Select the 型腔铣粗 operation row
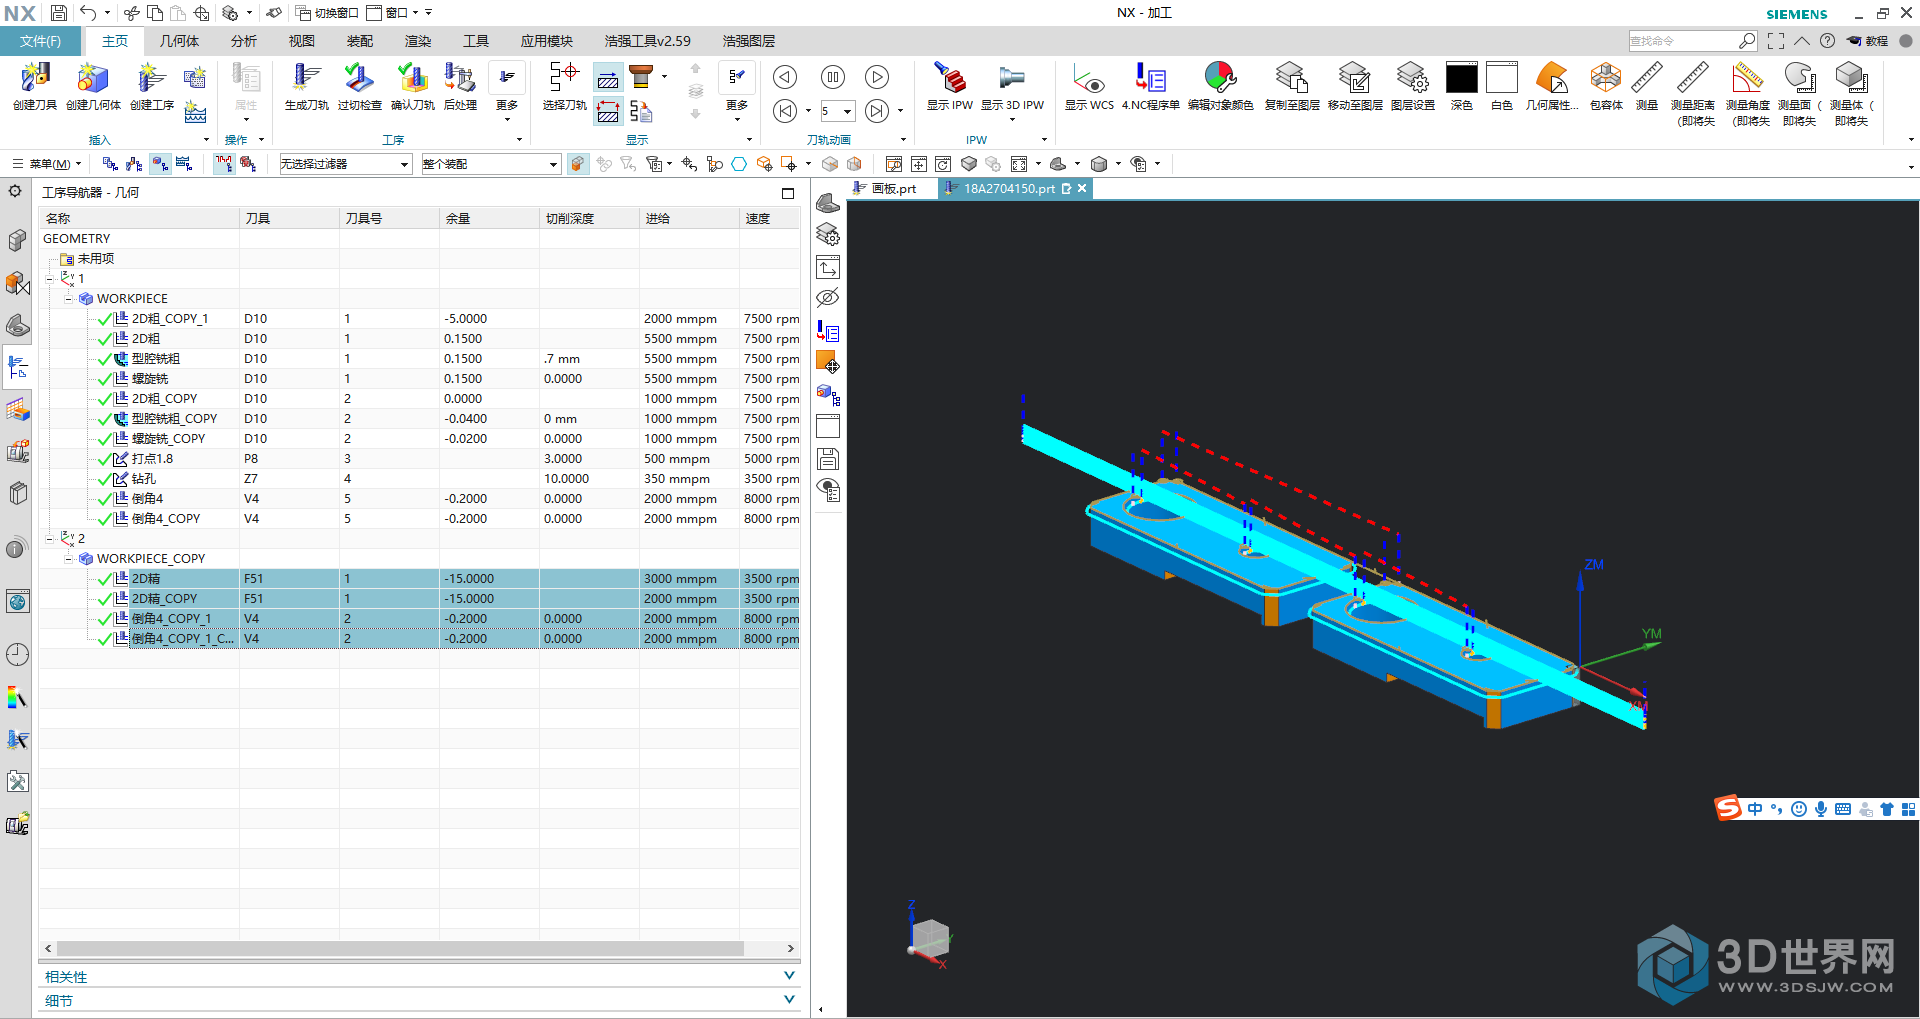 419,359
